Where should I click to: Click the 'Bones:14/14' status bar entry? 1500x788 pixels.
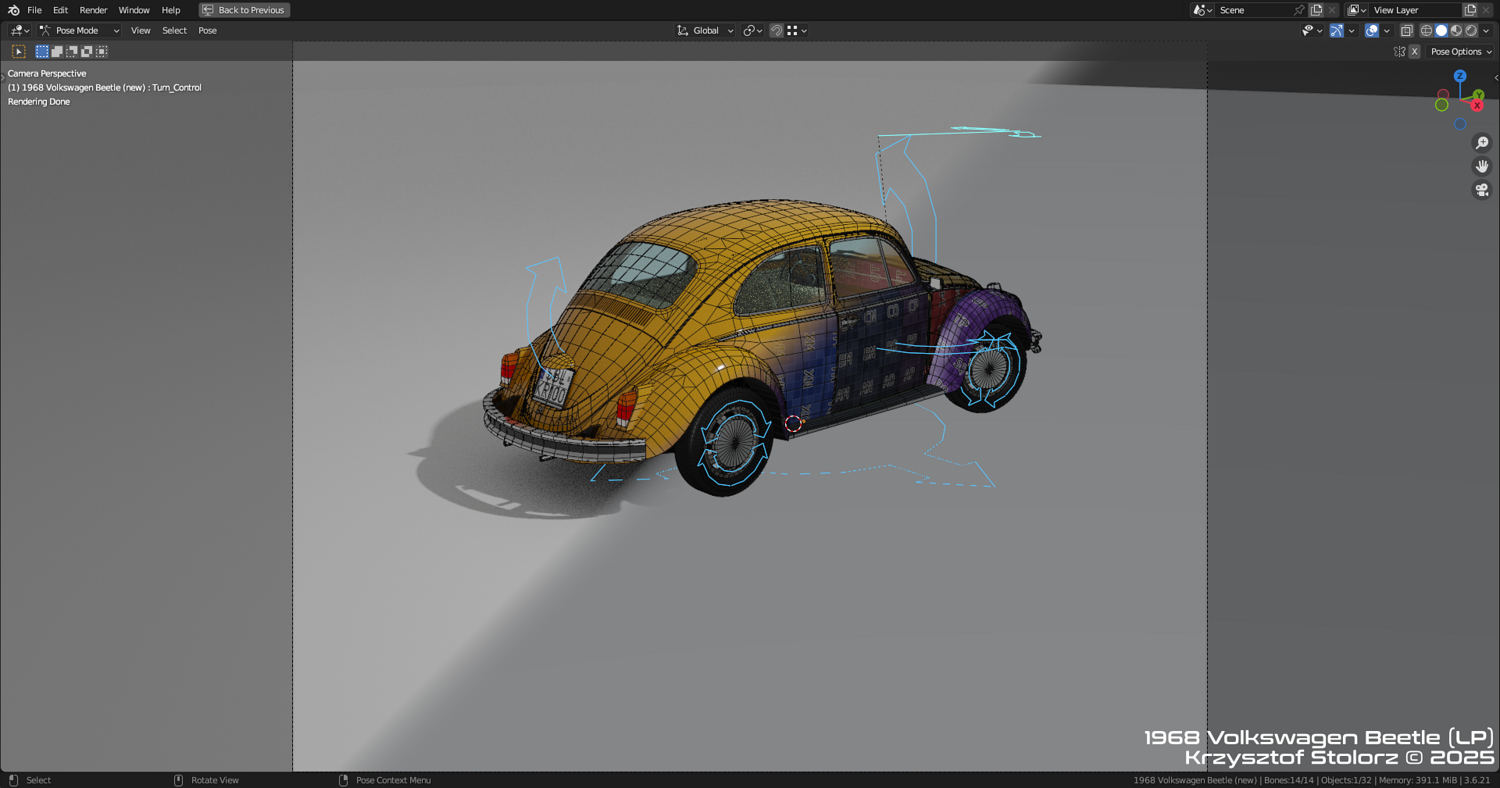[x=1289, y=780]
